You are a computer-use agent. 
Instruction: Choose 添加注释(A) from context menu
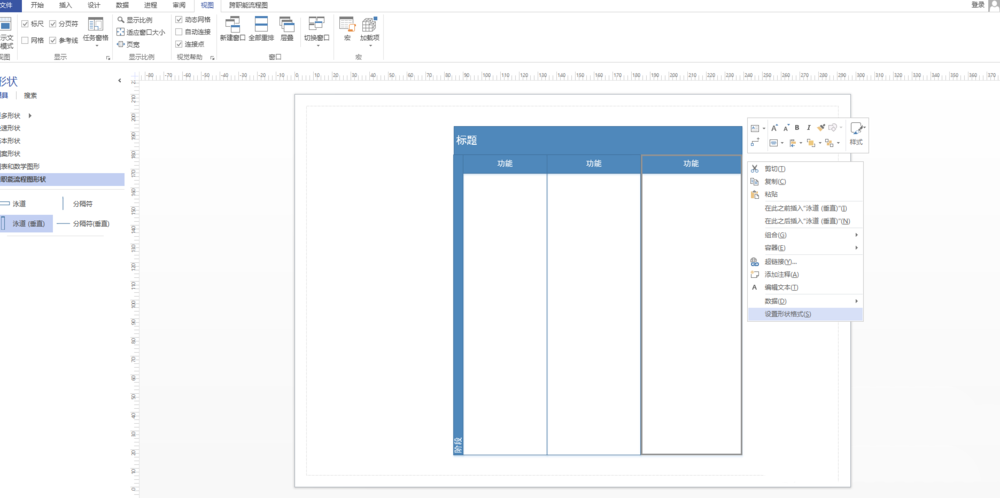click(x=805, y=274)
